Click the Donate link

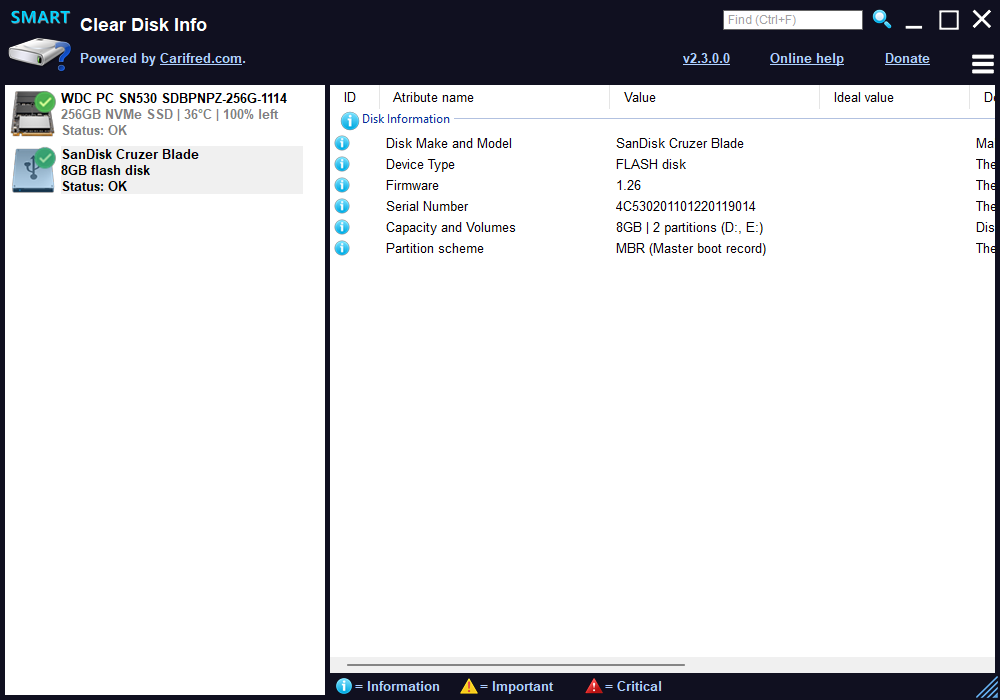point(907,59)
